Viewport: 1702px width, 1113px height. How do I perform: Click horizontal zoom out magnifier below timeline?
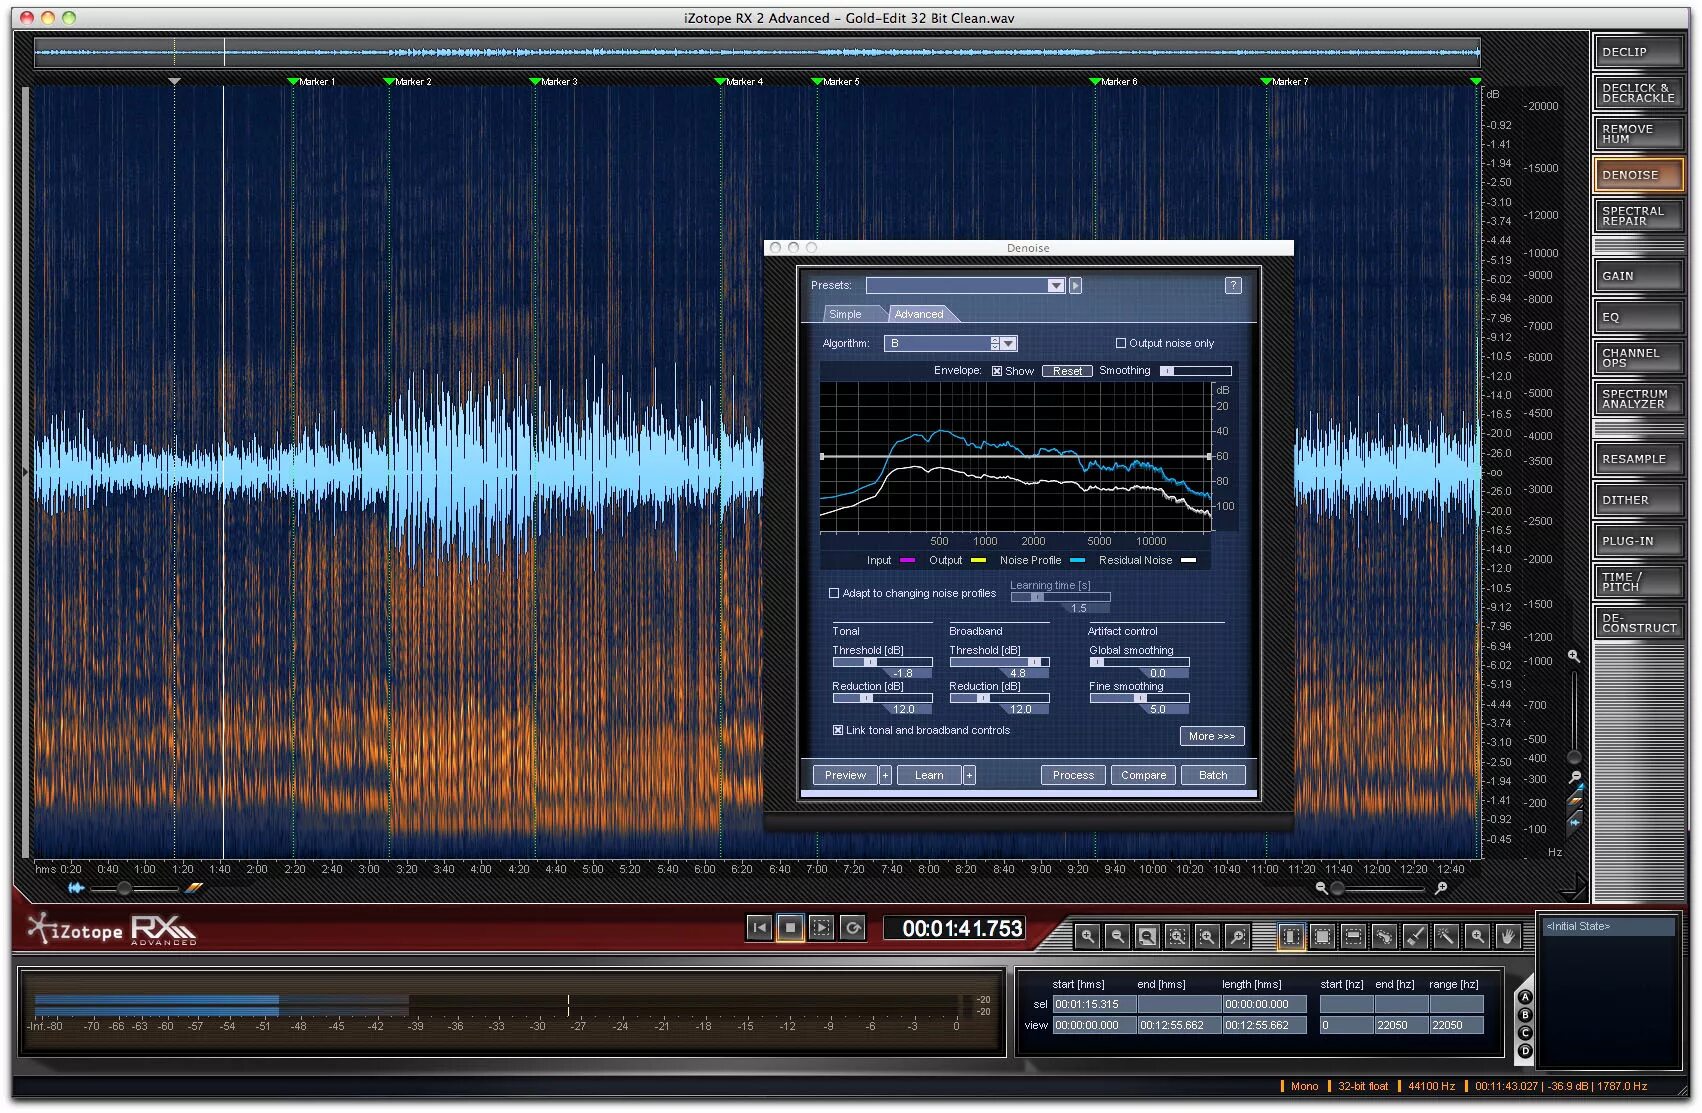click(1321, 888)
